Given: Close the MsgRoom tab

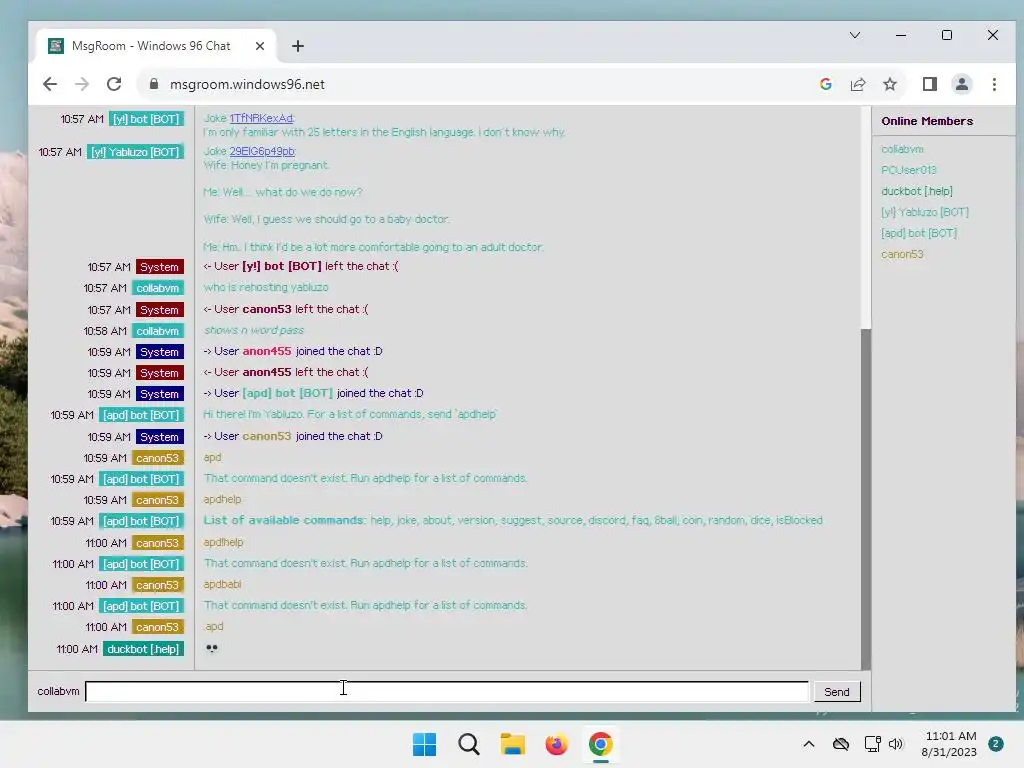Looking at the screenshot, I should pyautogui.click(x=260, y=46).
